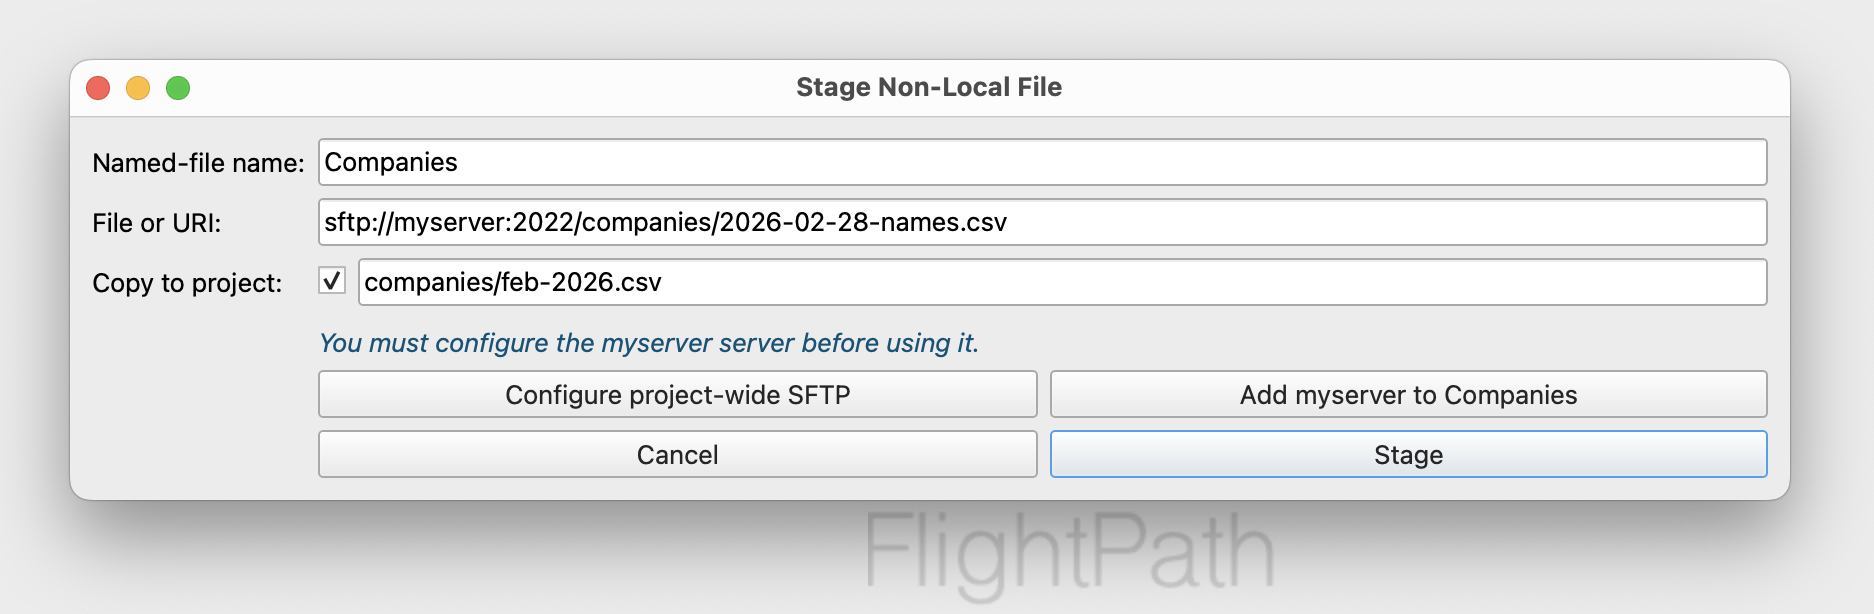Close the dialog with the red button
This screenshot has height=614, width=1874.
point(98,88)
